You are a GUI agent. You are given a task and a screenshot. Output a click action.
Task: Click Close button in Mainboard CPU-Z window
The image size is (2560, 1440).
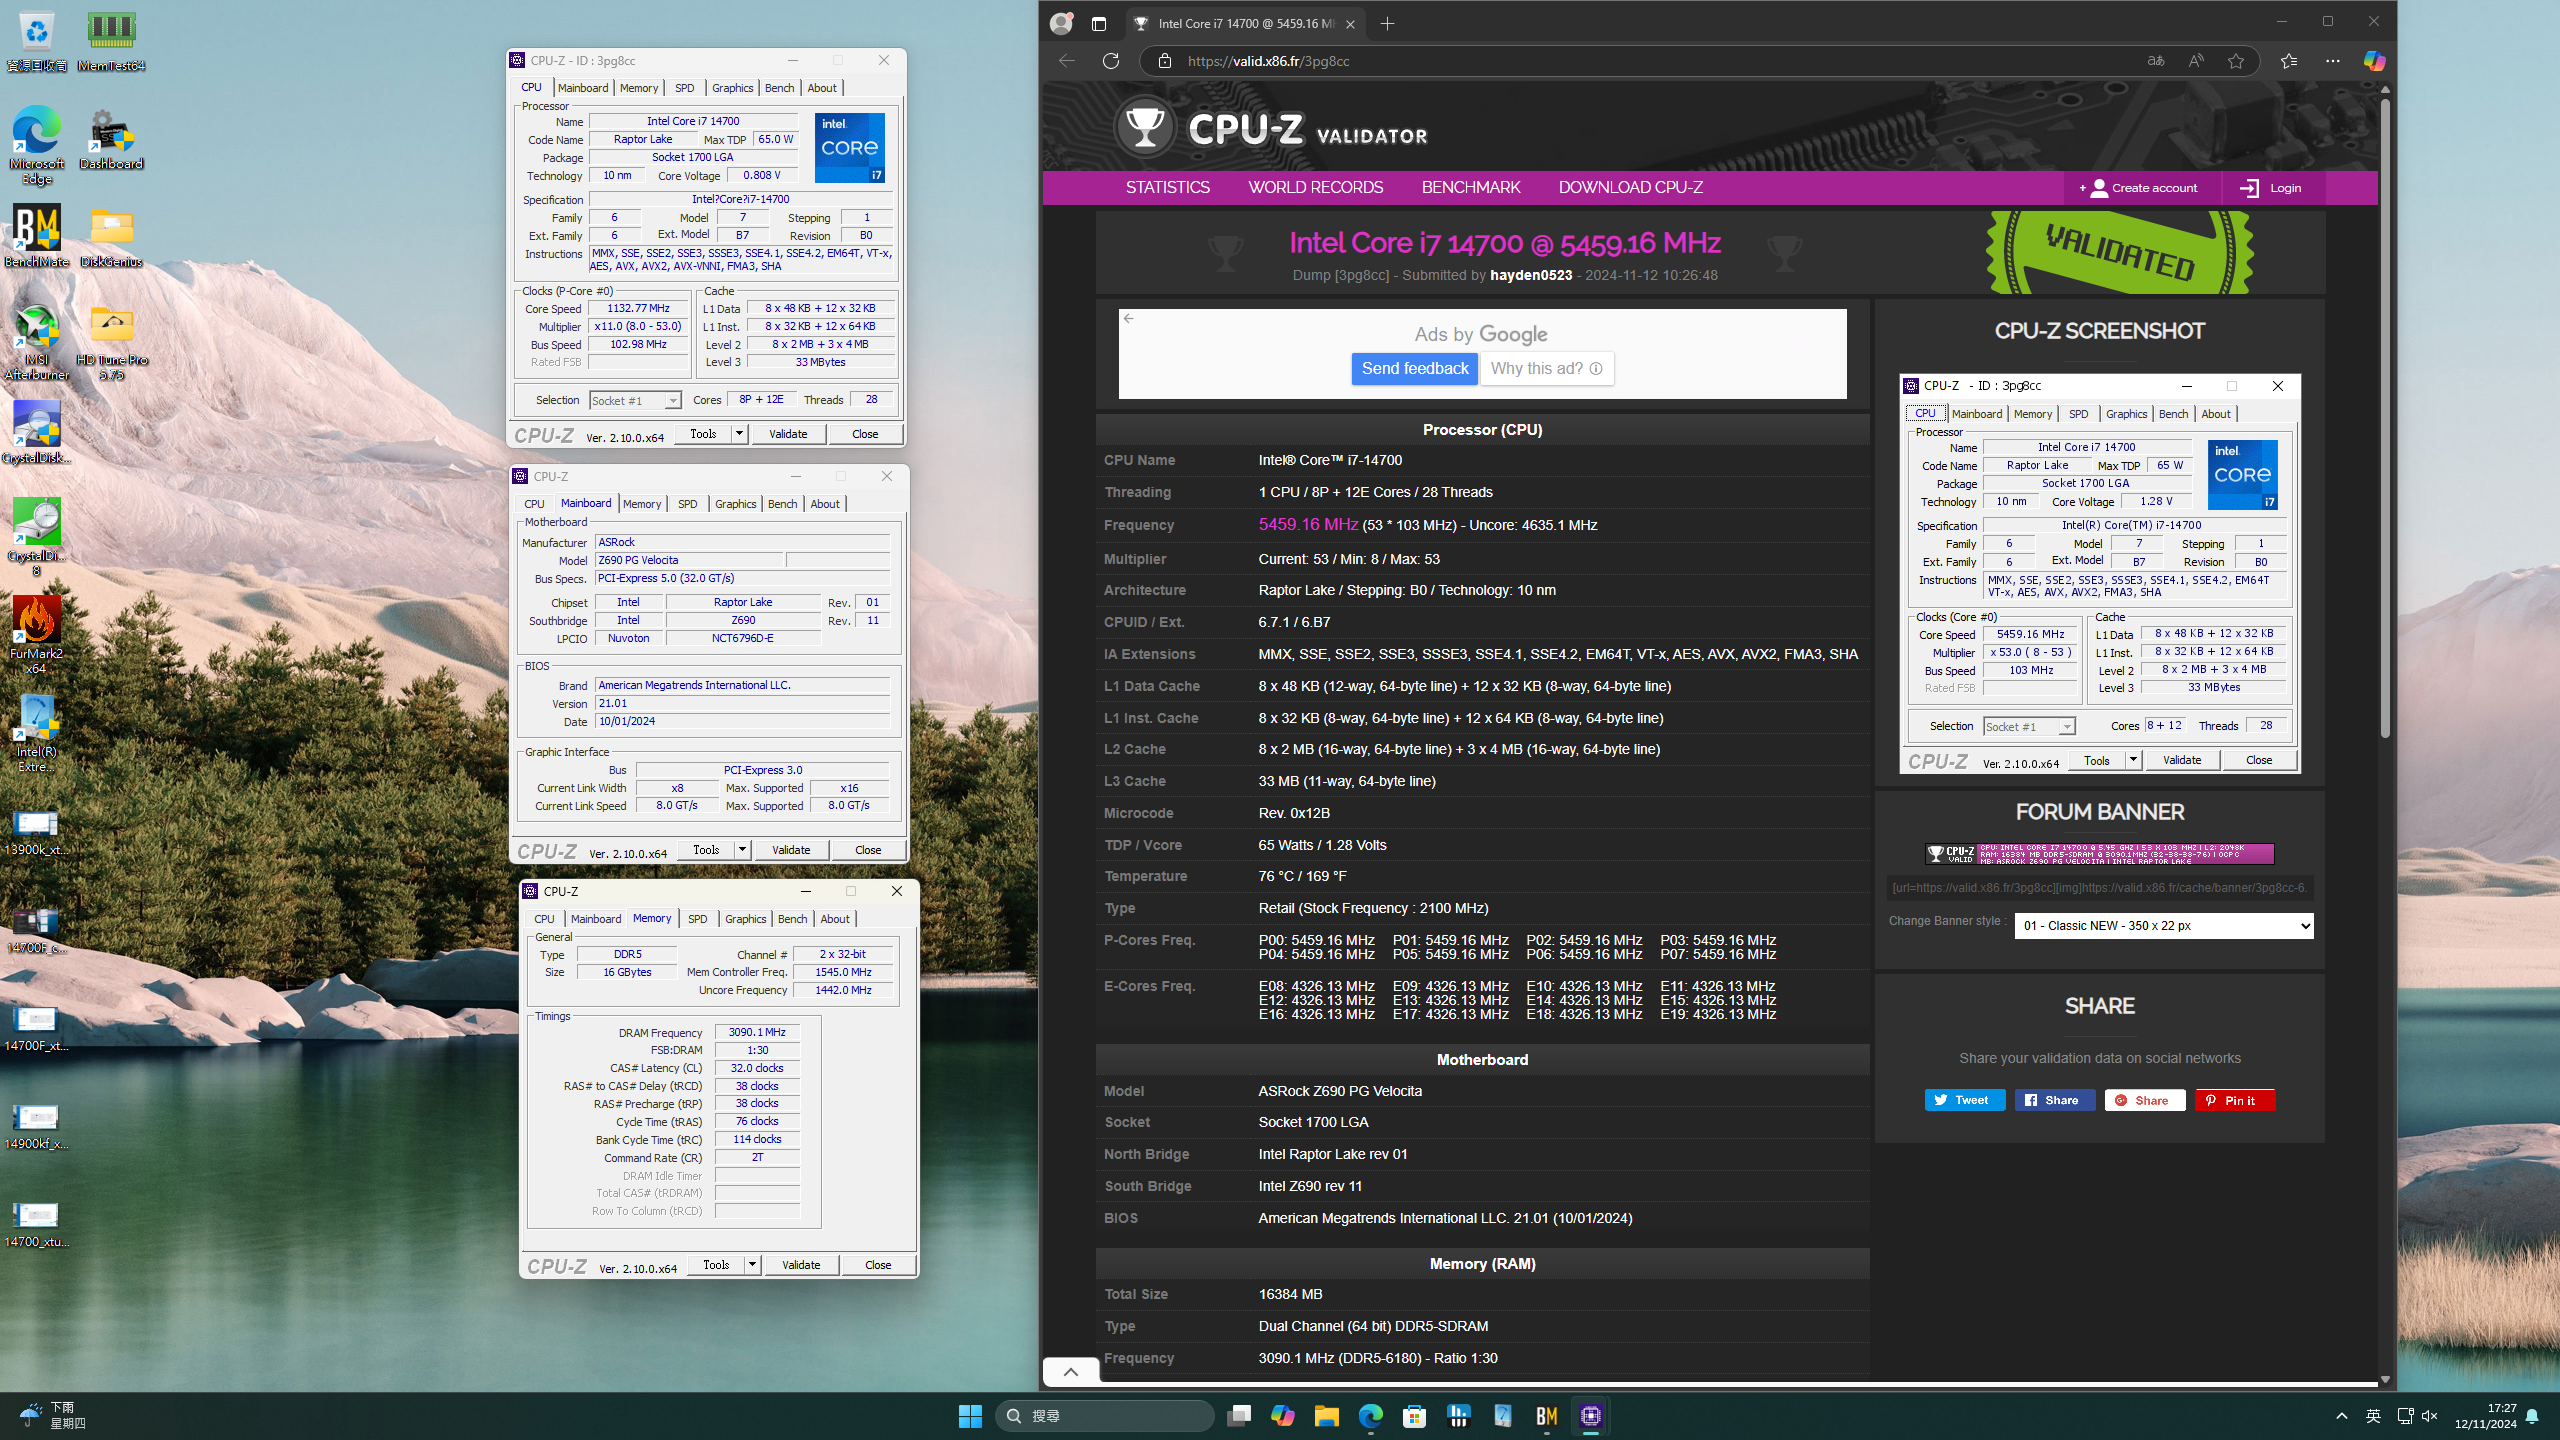pyautogui.click(x=868, y=850)
